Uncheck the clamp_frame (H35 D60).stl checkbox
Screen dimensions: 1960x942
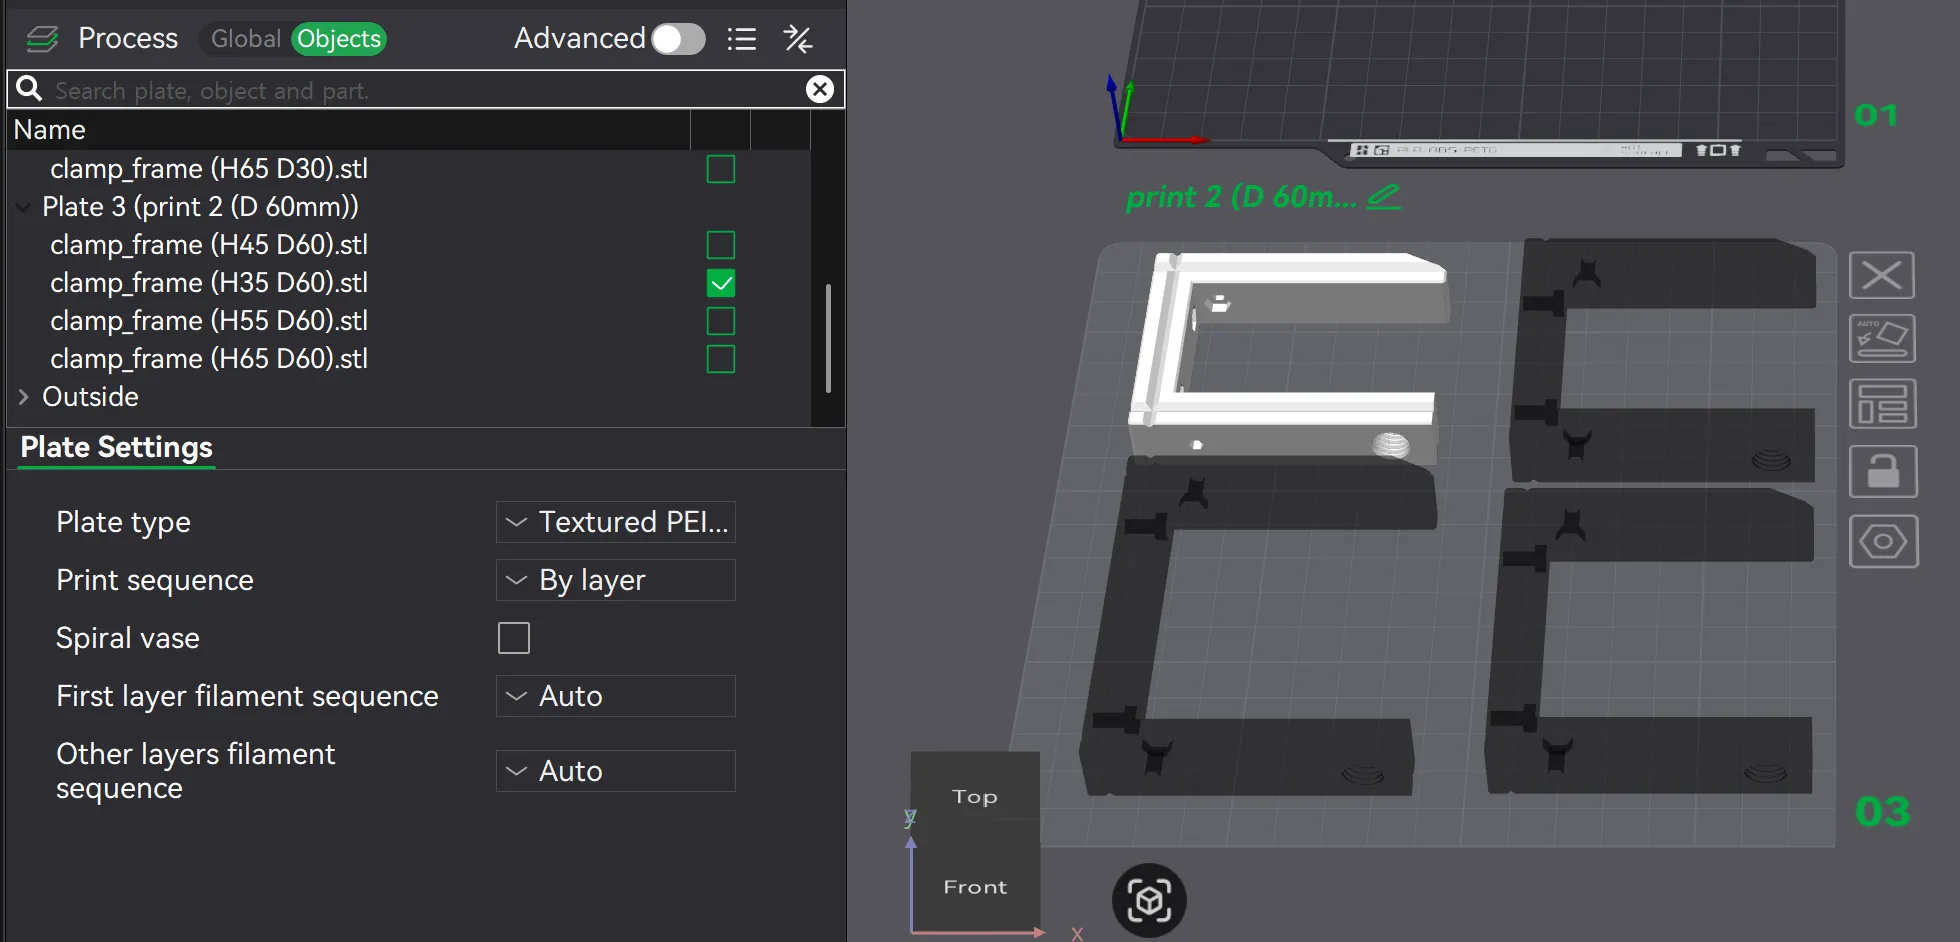[x=720, y=283]
